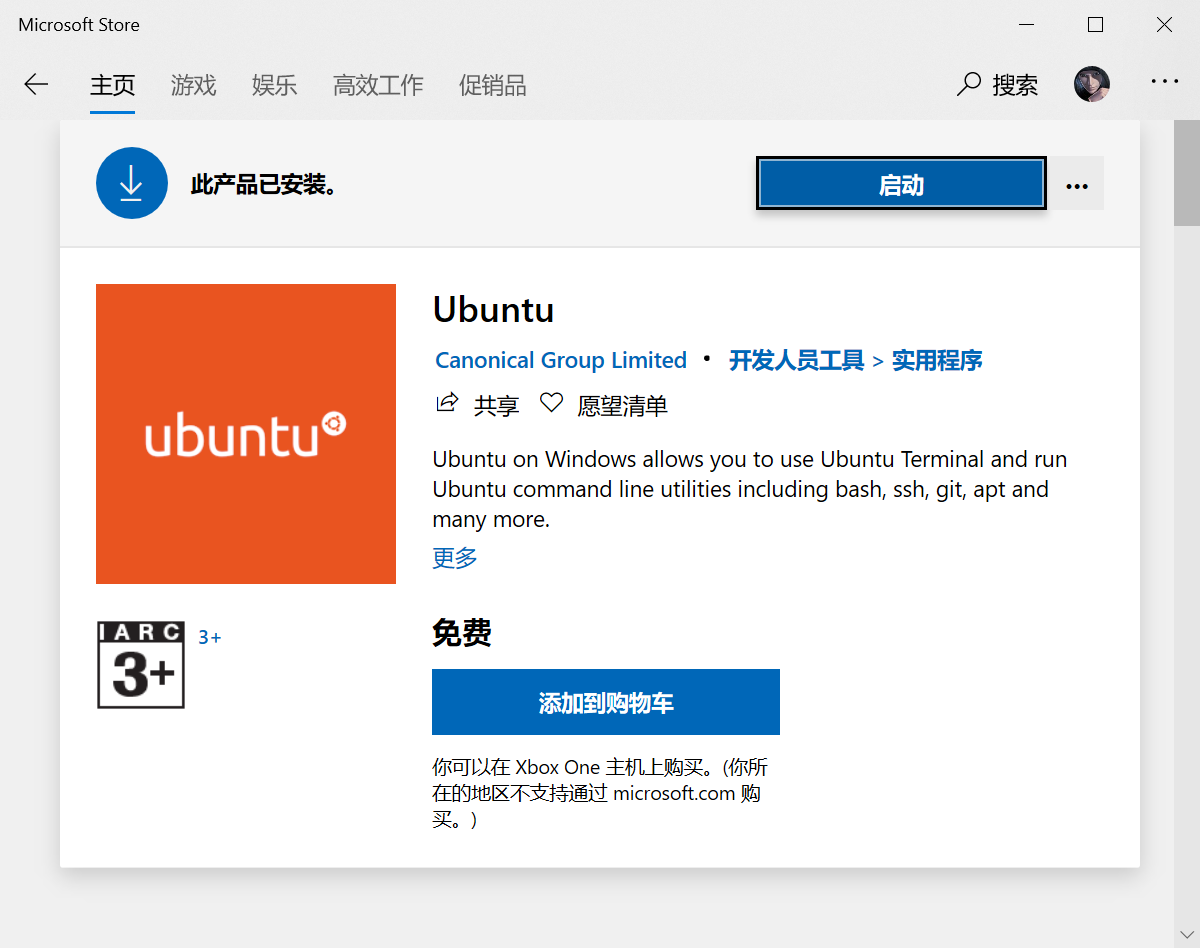Switch to the 游戏 tab
The image size is (1200, 948).
click(193, 85)
